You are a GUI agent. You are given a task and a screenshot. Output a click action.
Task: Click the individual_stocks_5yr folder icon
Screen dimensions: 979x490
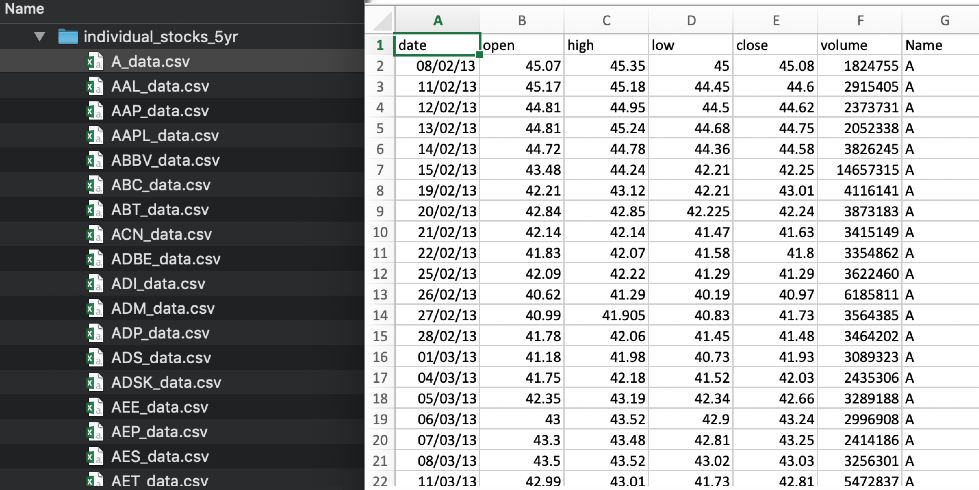(x=67, y=37)
